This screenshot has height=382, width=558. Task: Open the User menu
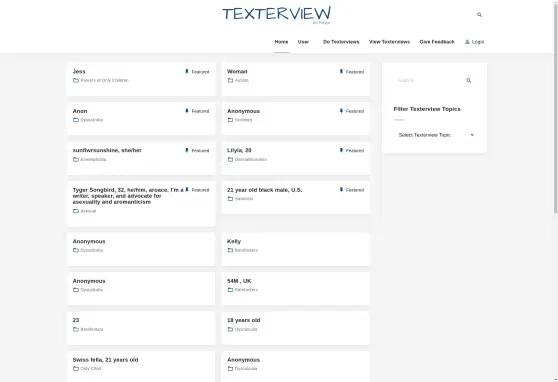coord(303,42)
